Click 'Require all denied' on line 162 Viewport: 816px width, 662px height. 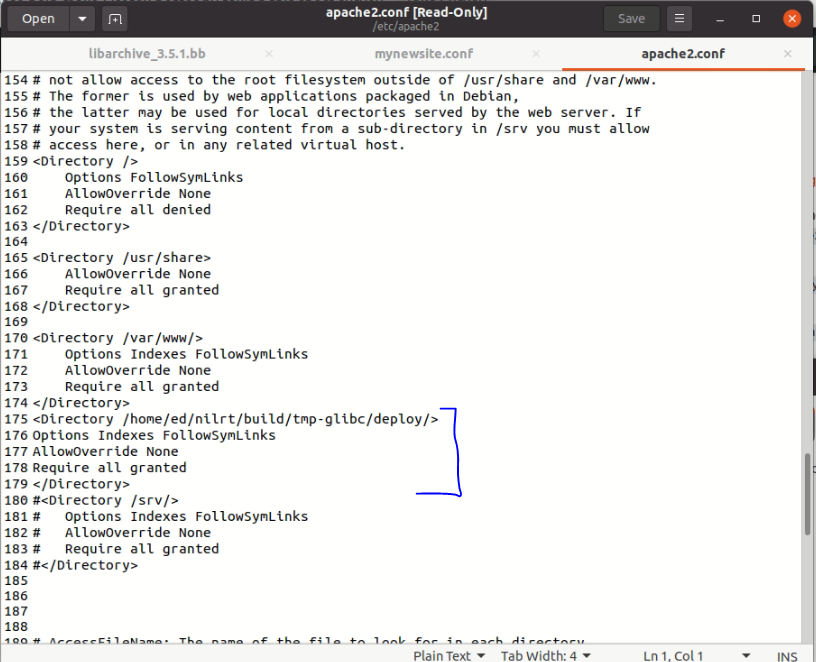(x=138, y=210)
